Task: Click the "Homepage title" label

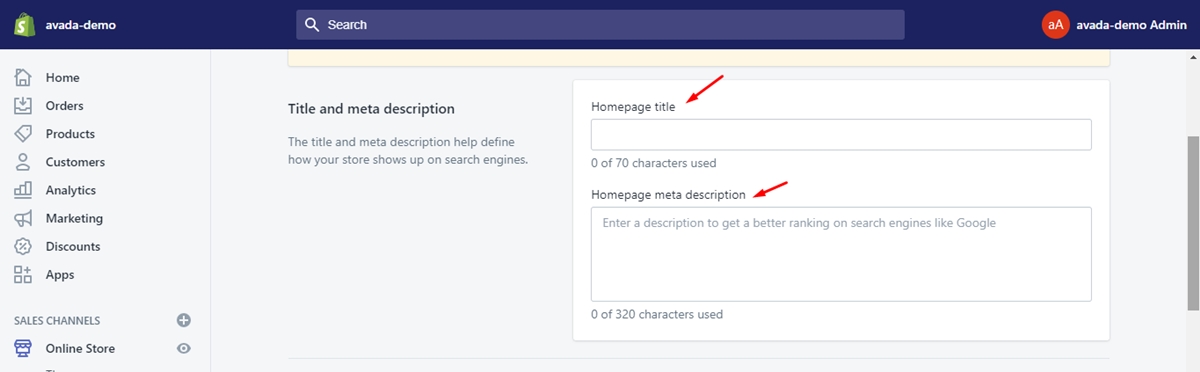Action: (x=633, y=106)
